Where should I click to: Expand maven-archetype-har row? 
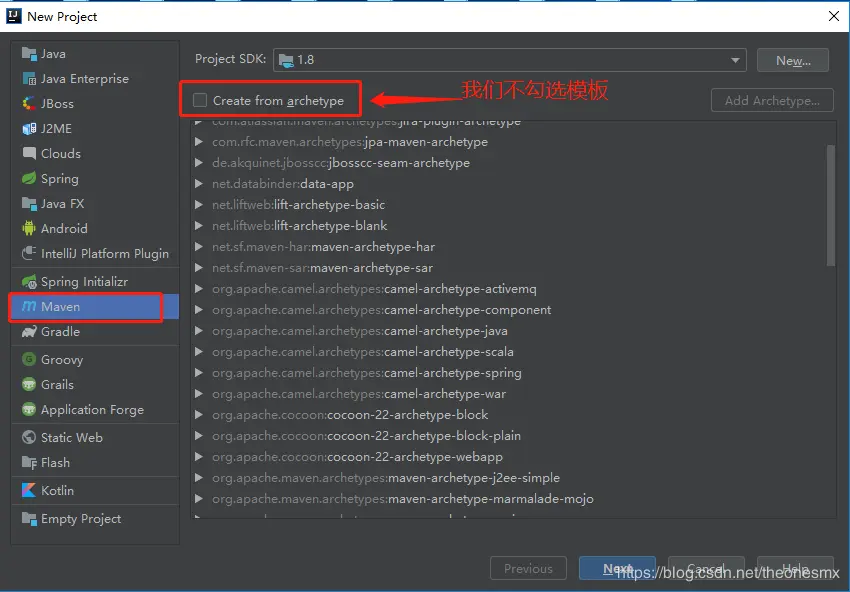point(199,247)
